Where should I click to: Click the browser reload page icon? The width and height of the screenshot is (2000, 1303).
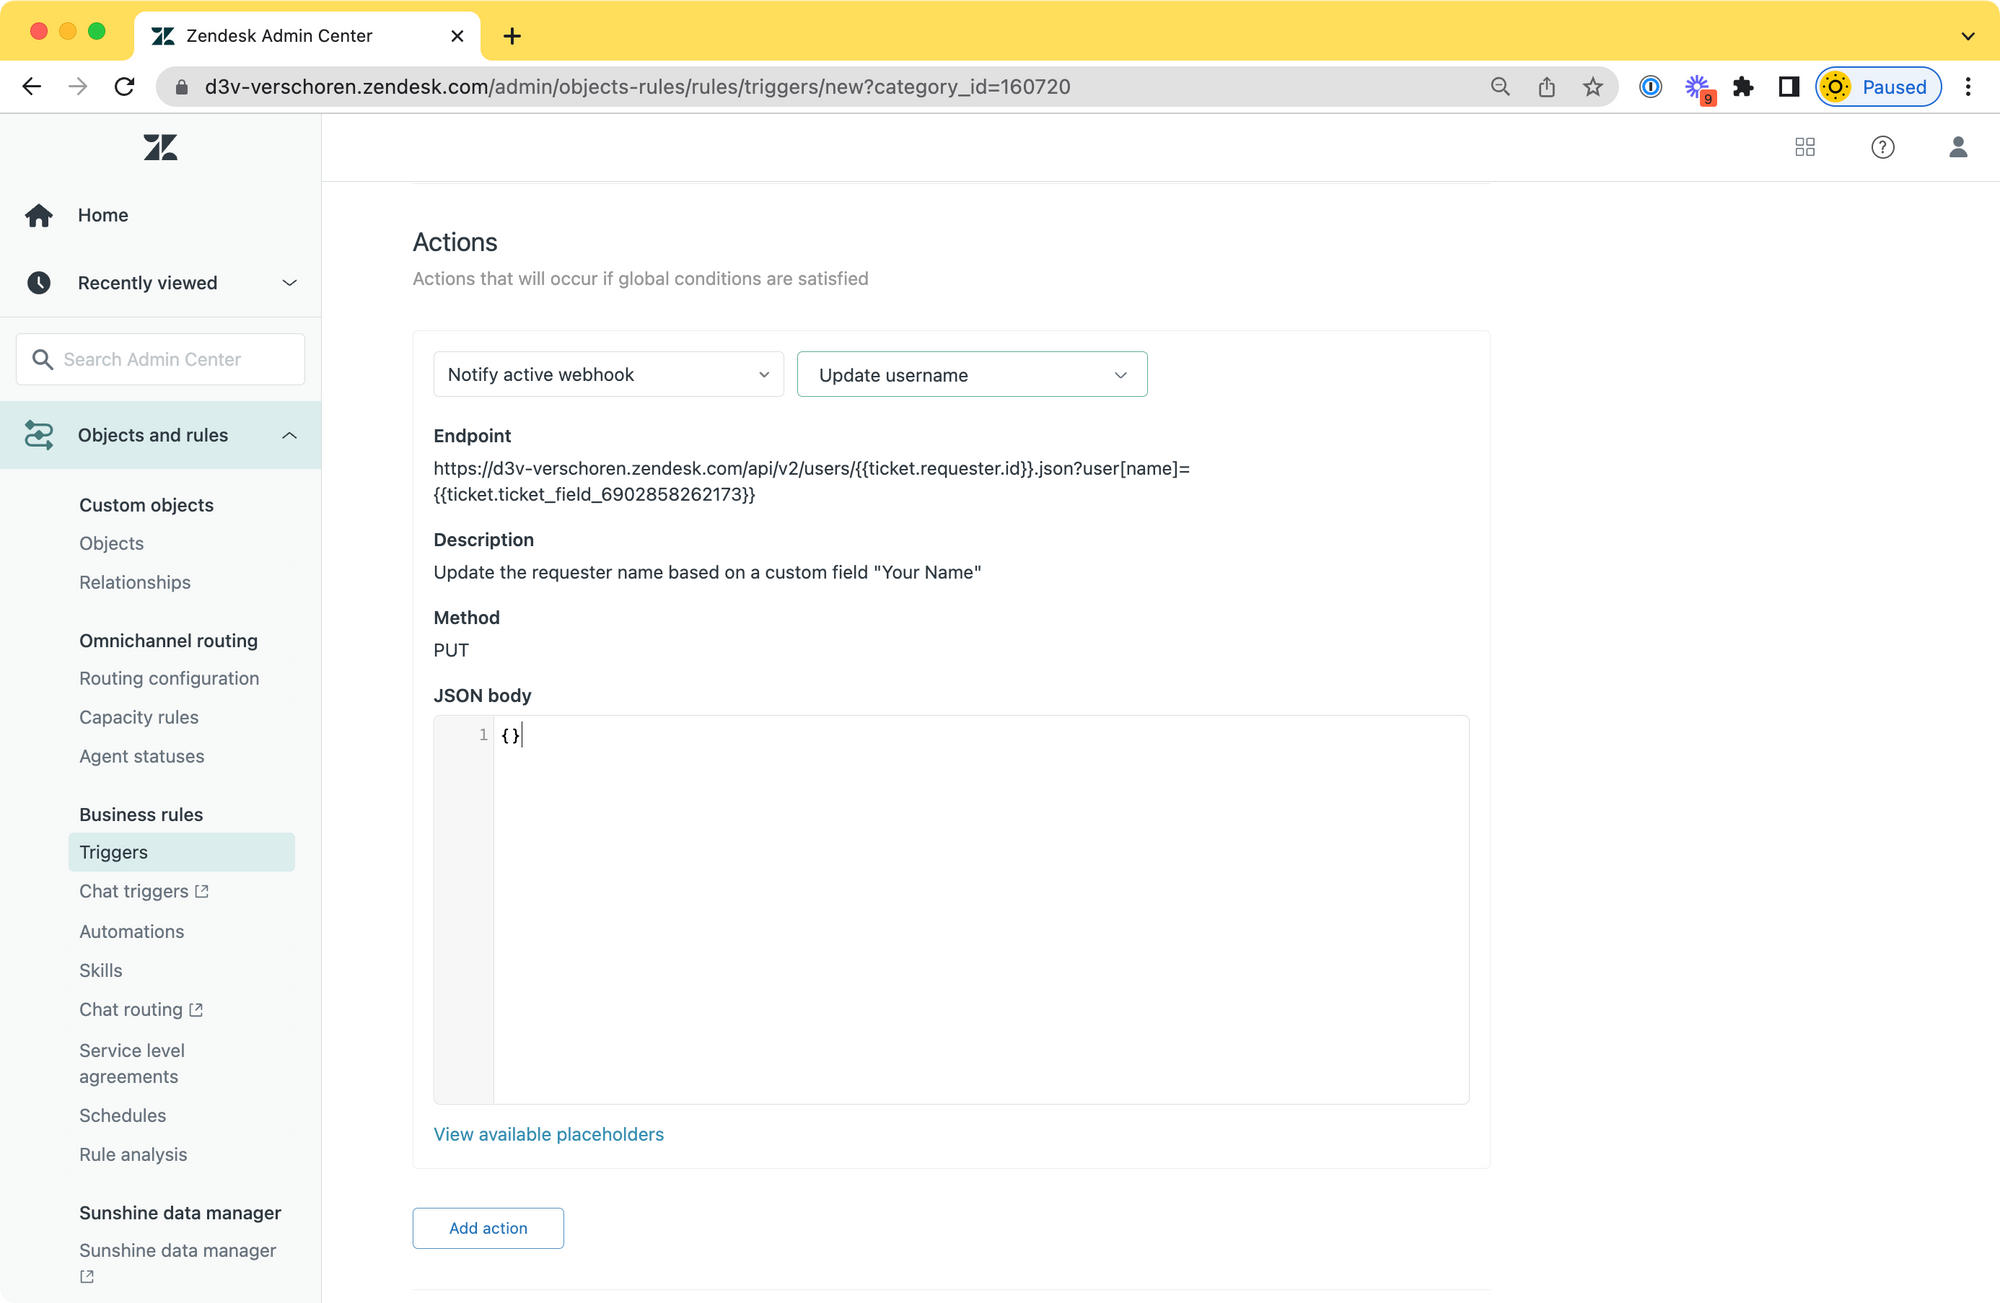tap(124, 87)
